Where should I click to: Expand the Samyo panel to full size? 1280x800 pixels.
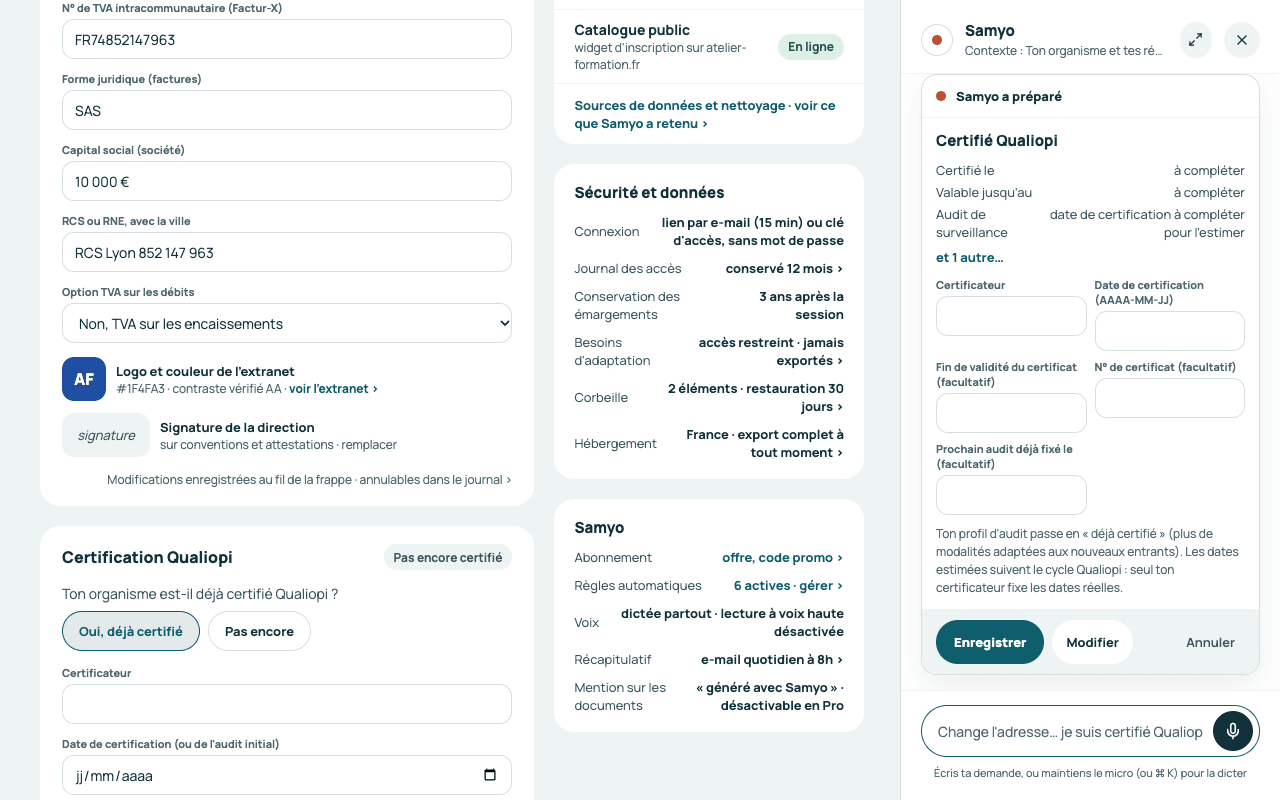1196,40
